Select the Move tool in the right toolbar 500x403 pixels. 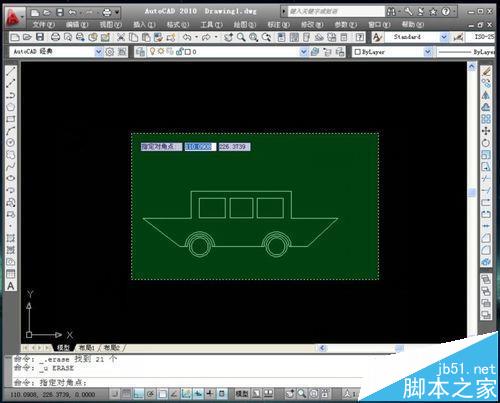tap(486, 131)
